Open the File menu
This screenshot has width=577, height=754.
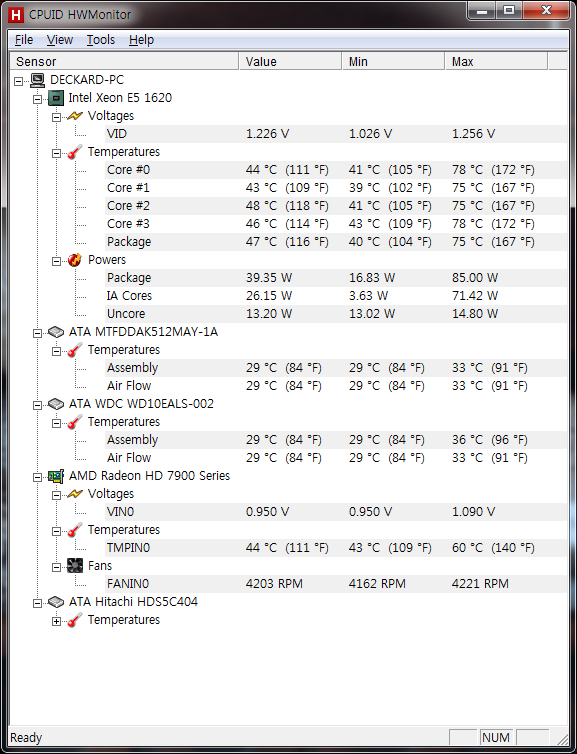tap(24, 40)
